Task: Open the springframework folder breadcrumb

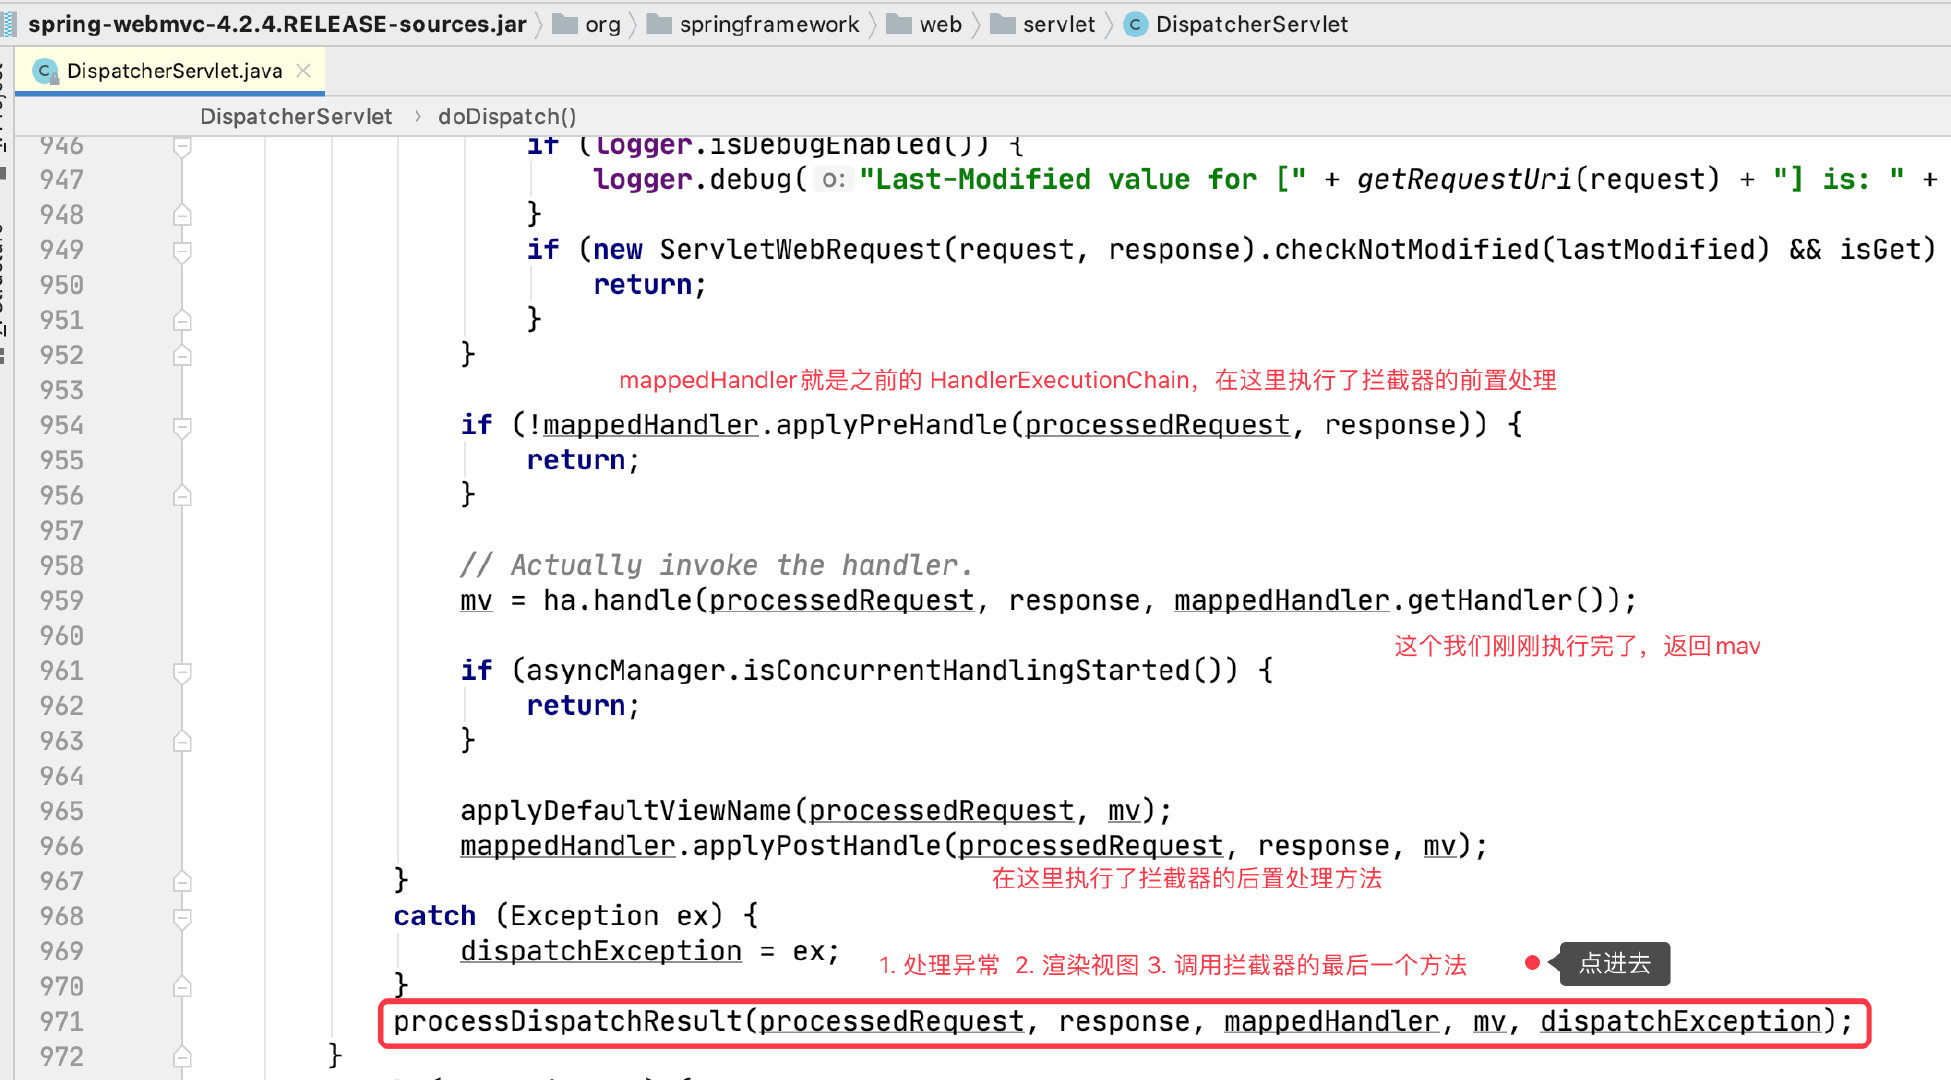Action: (769, 24)
